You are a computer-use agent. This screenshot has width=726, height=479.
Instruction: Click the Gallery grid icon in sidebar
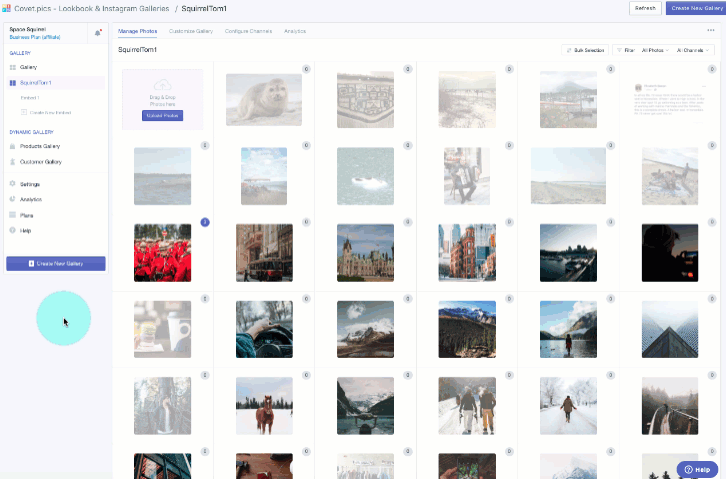[13, 67]
